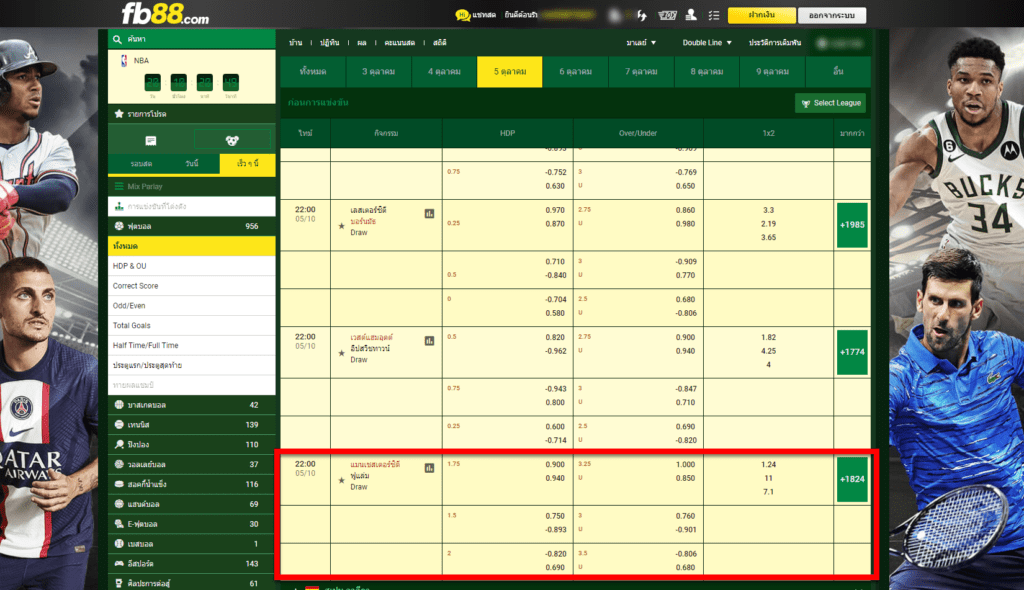Open the ผล results menu link

[x=362, y=42]
